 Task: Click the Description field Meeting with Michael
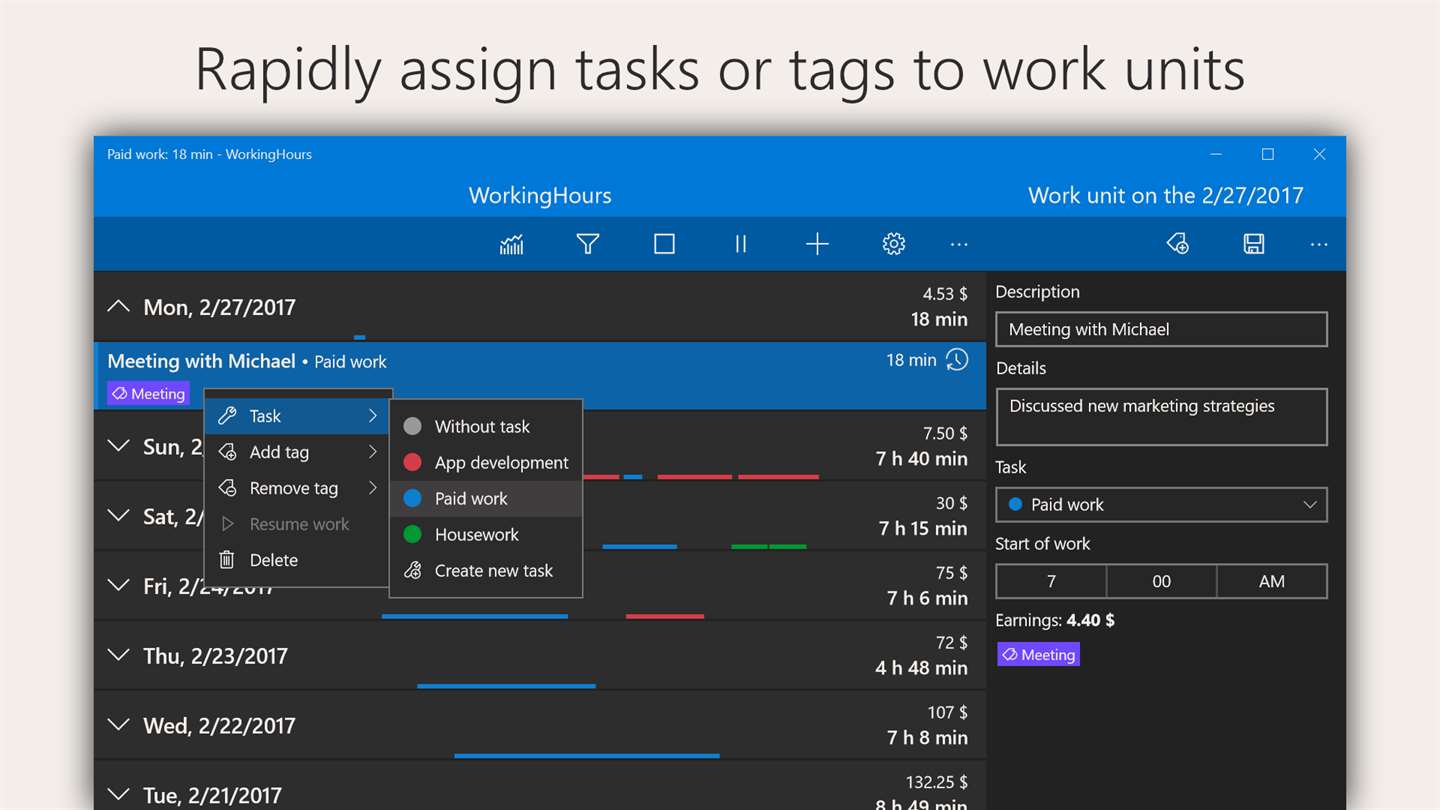tap(1162, 329)
